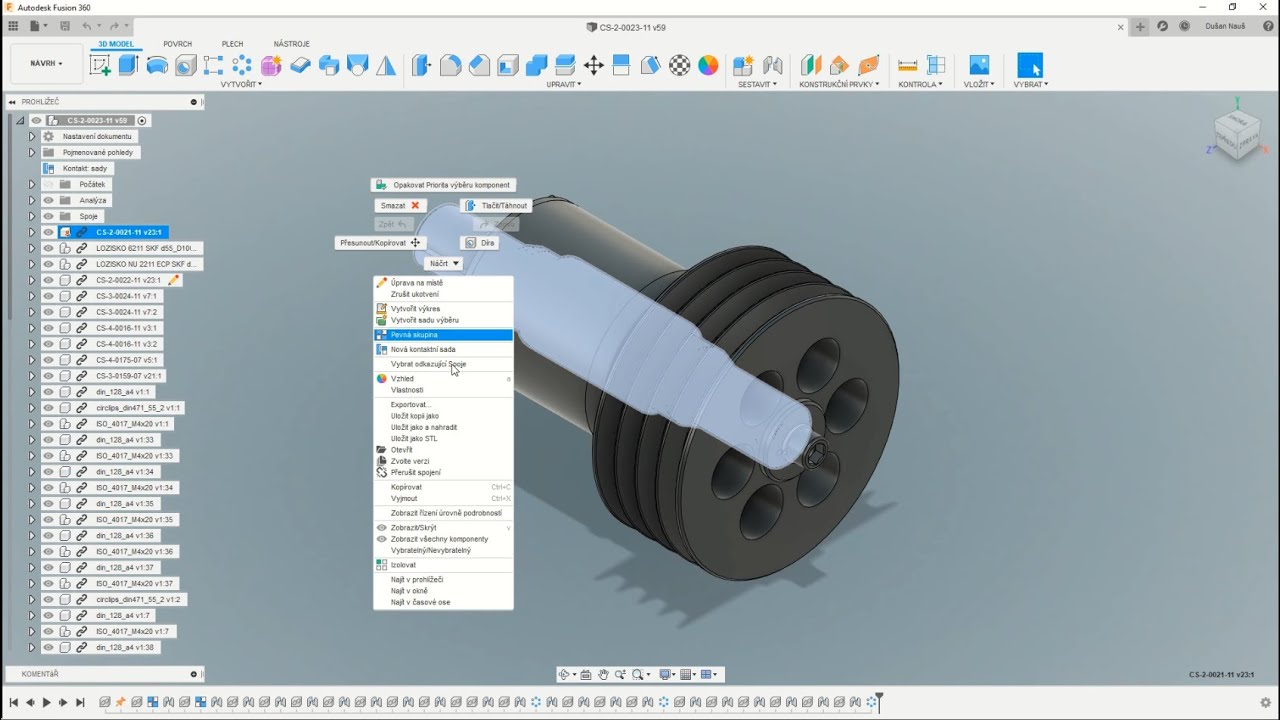Switch to the PLECH tab
The width and height of the screenshot is (1280, 720).
[x=232, y=44]
